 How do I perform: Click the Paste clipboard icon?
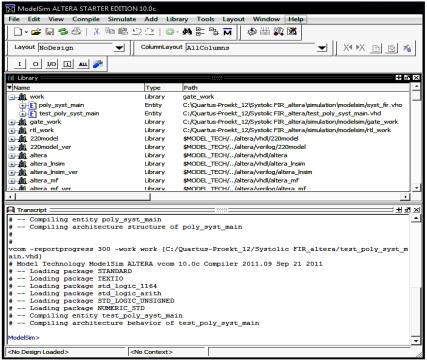tap(123, 32)
